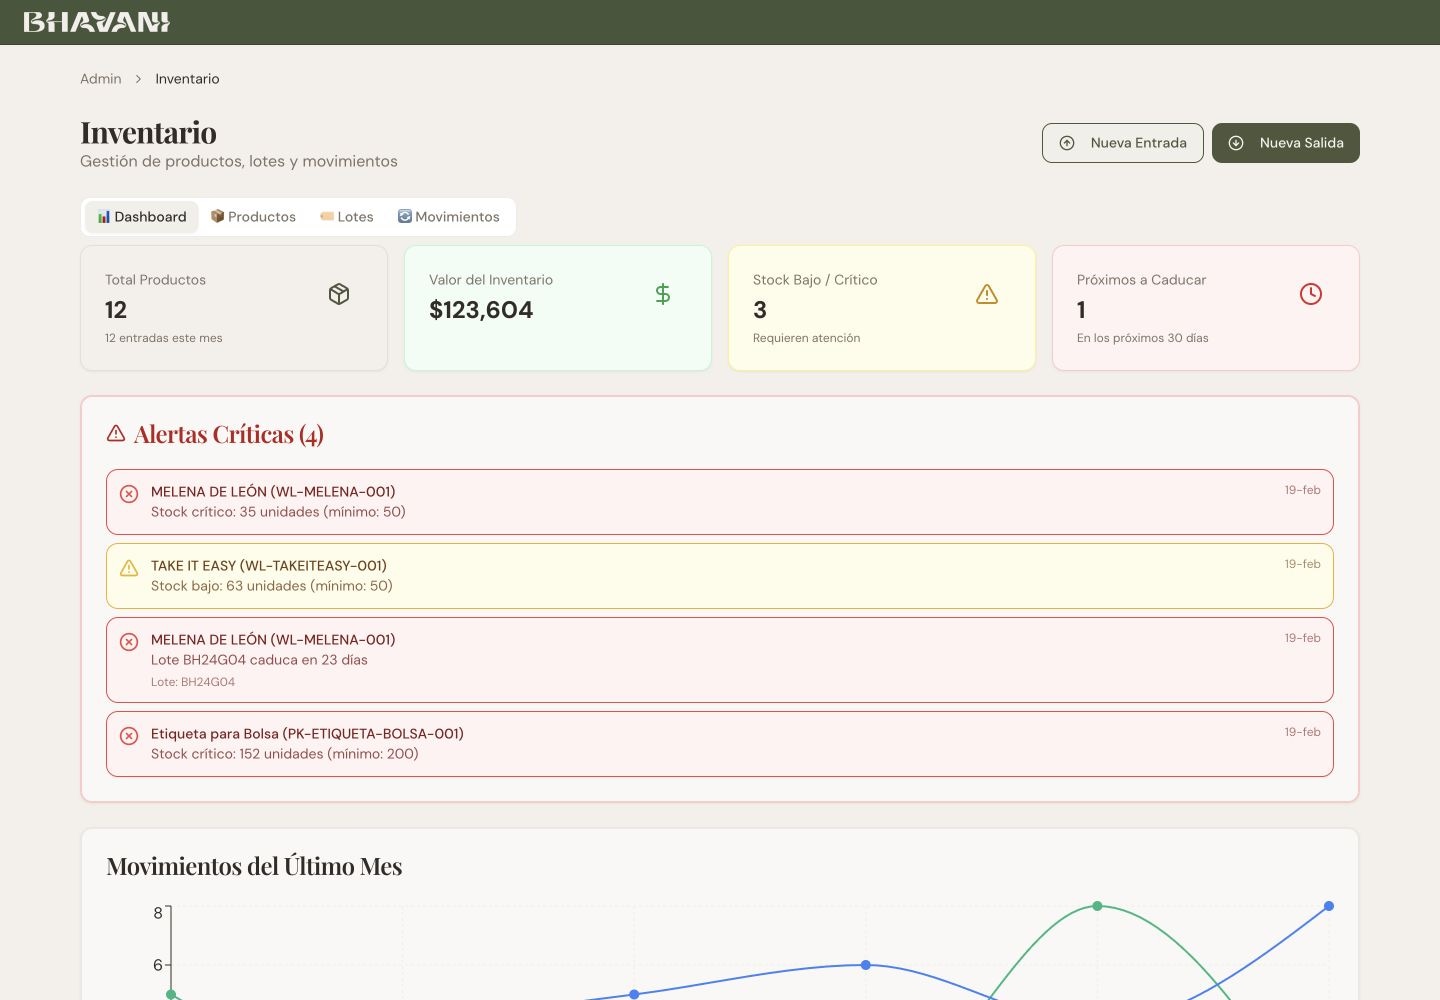Viewport: 1440px width, 1000px height.
Task: Open the Movimientos tab
Action: 449,217
